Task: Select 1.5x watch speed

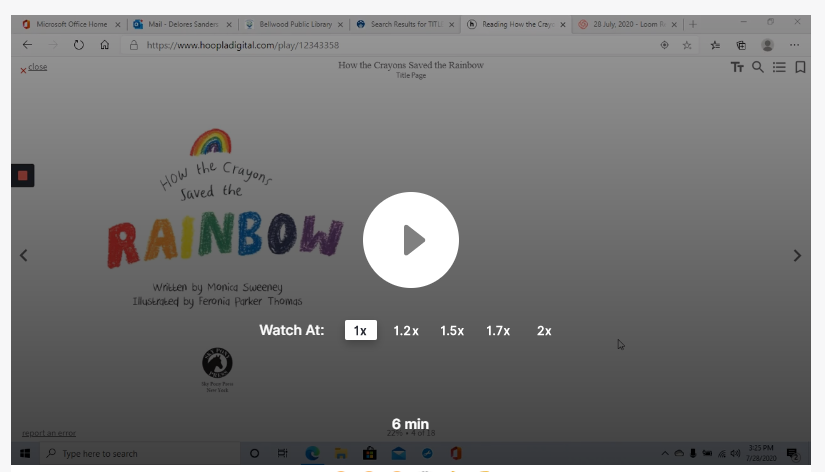Action: tap(452, 330)
